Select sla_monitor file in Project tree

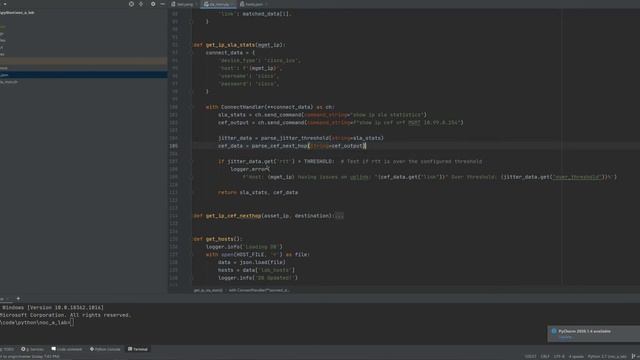[9, 82]
